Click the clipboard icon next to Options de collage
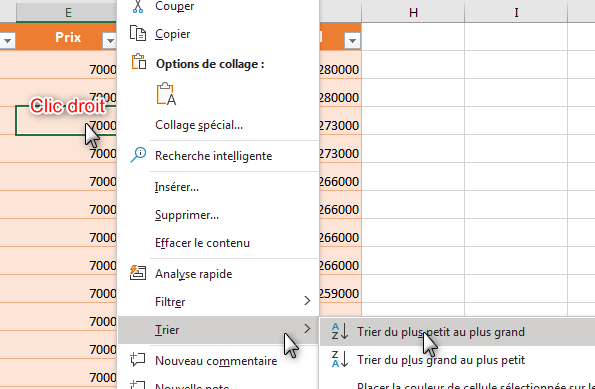 (x=139, y=61)
